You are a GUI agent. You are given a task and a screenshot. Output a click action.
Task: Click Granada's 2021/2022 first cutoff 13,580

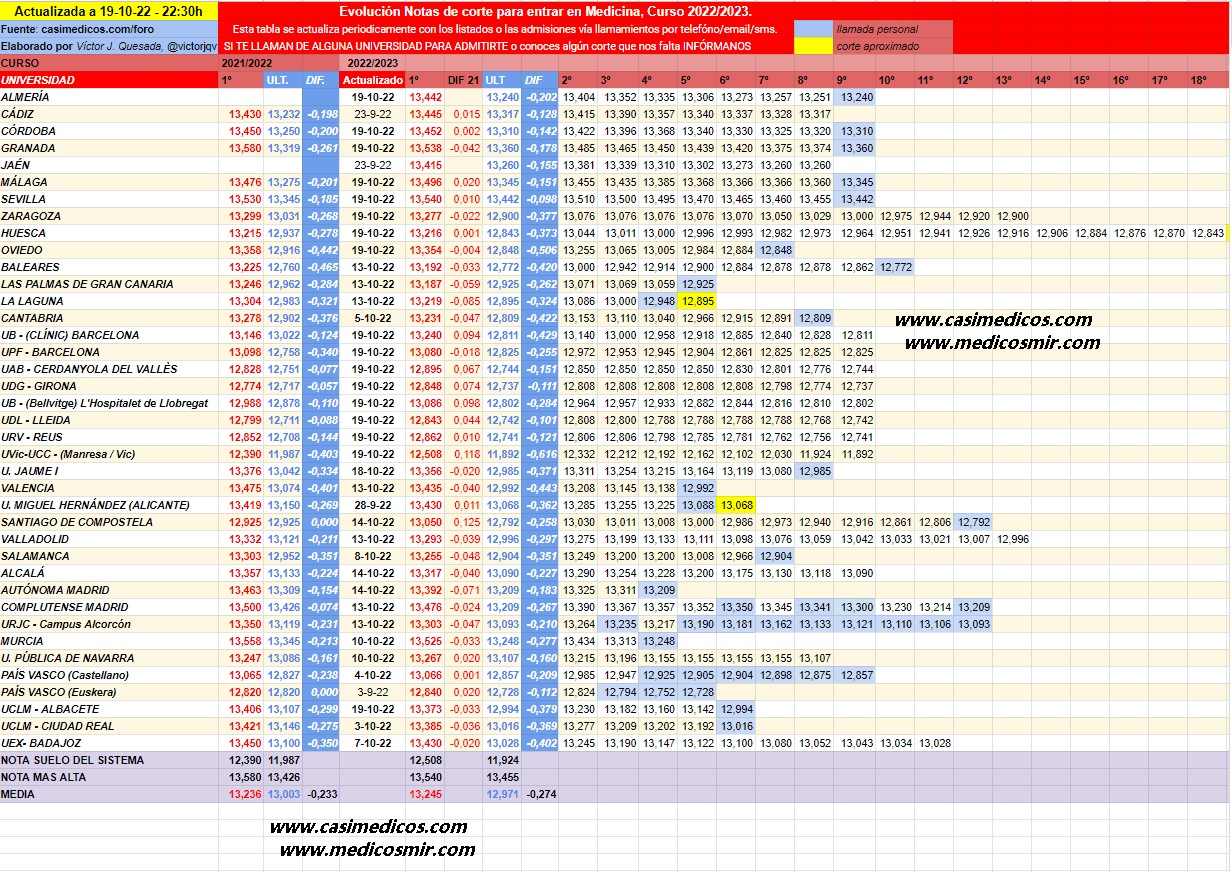(x=244, y=148)
